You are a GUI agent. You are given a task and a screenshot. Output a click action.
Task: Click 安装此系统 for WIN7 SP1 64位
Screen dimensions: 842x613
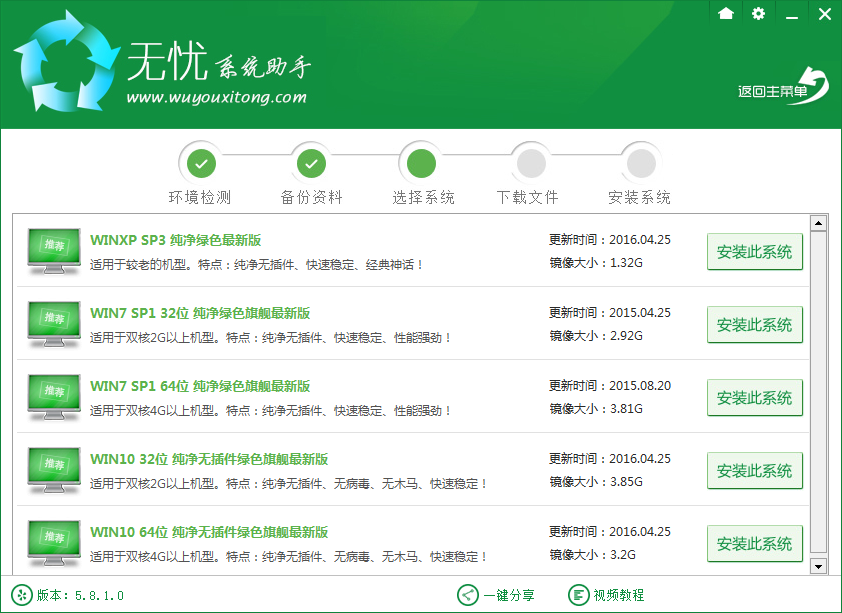[x=755, y=397]
